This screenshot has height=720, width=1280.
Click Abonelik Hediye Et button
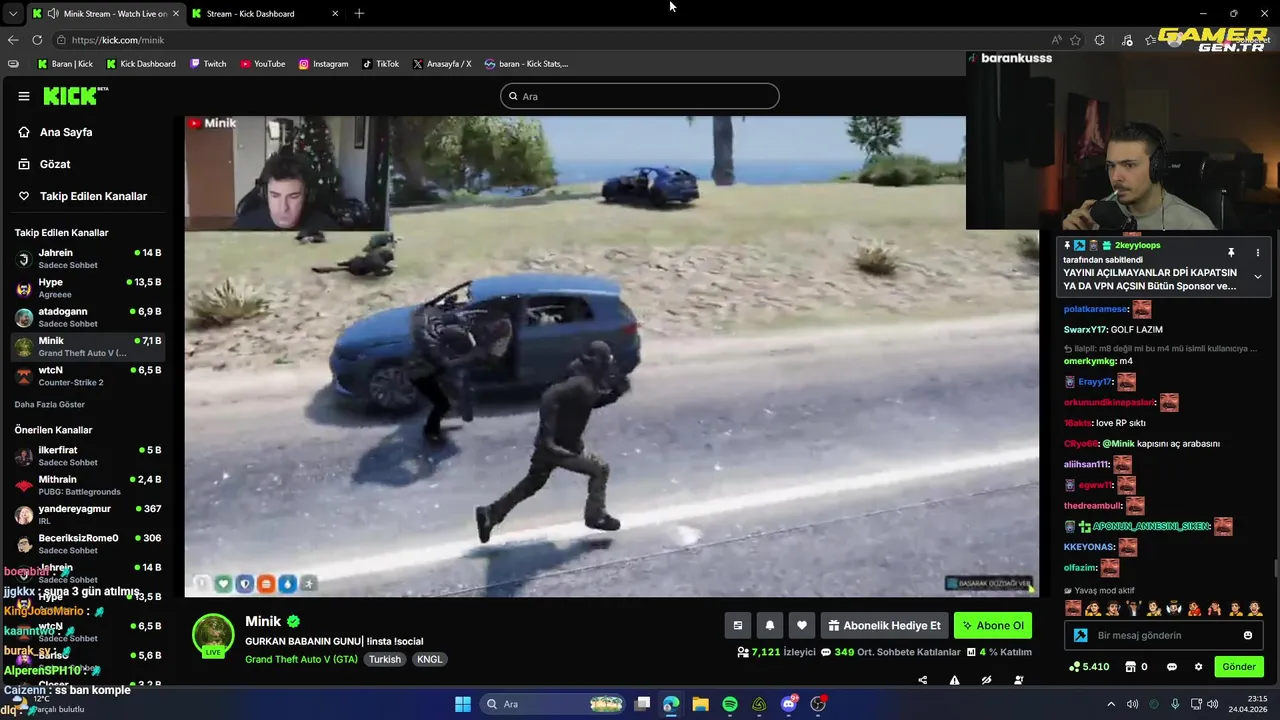tap(885, 626)
